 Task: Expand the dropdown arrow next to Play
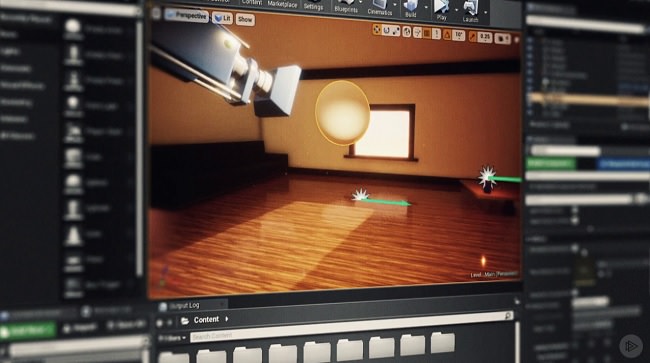(456, 10)
